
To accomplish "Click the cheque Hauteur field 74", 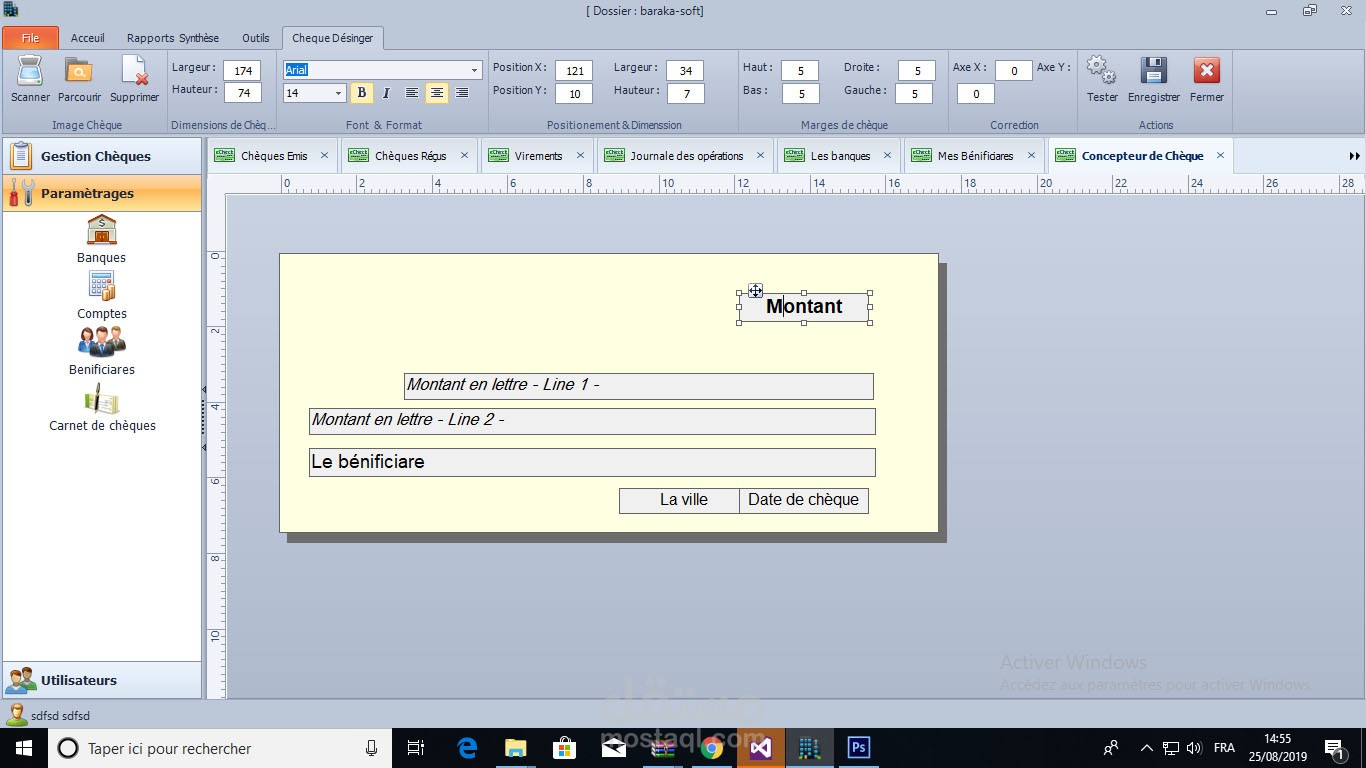I will pos(242,93).
